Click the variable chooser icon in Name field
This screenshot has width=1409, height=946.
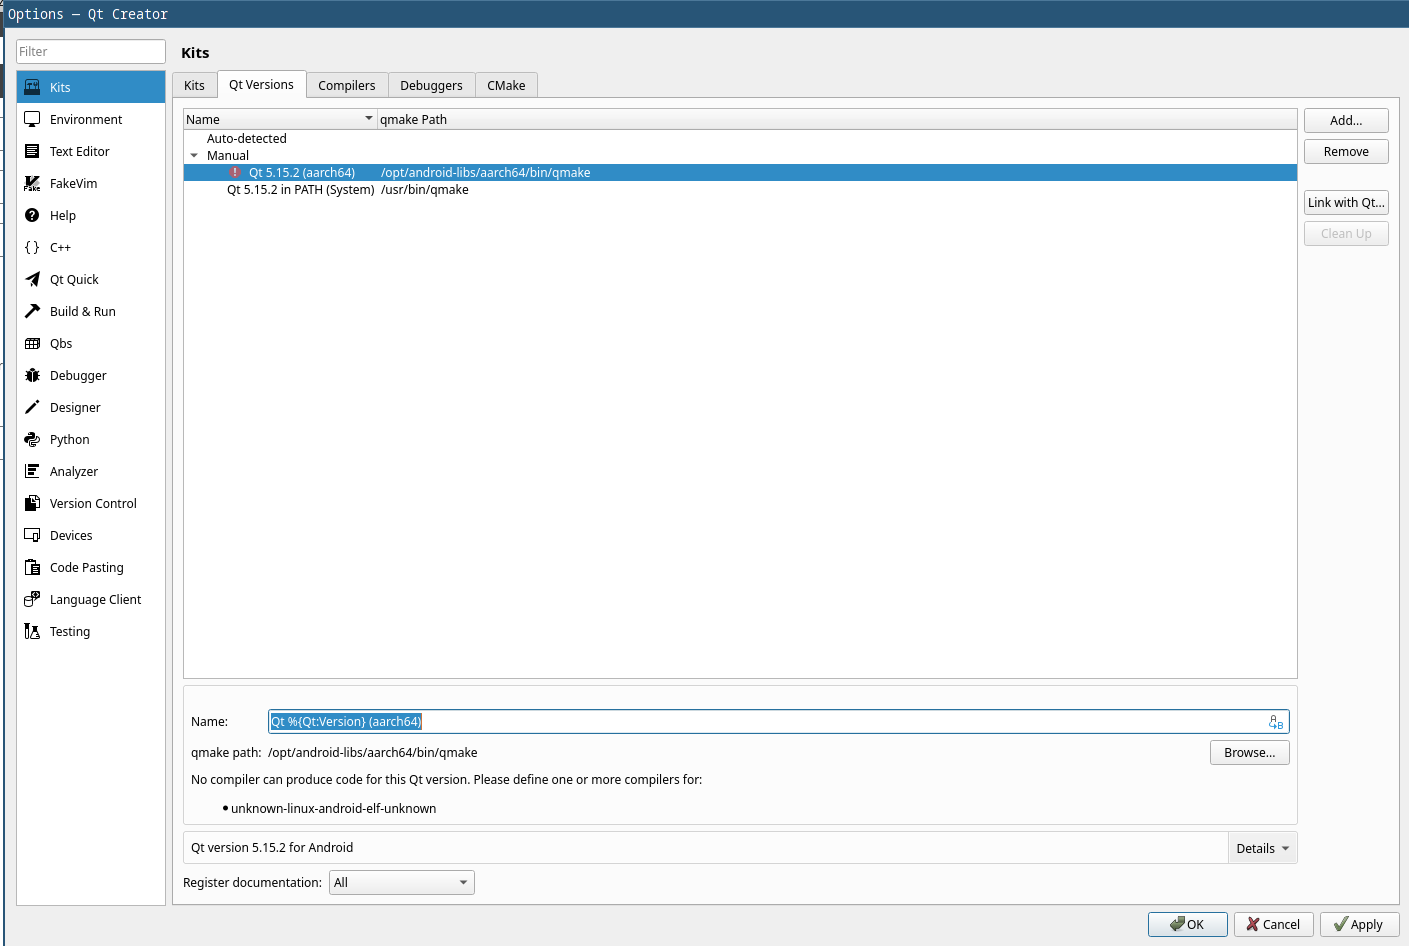(x=1276, y=722)
